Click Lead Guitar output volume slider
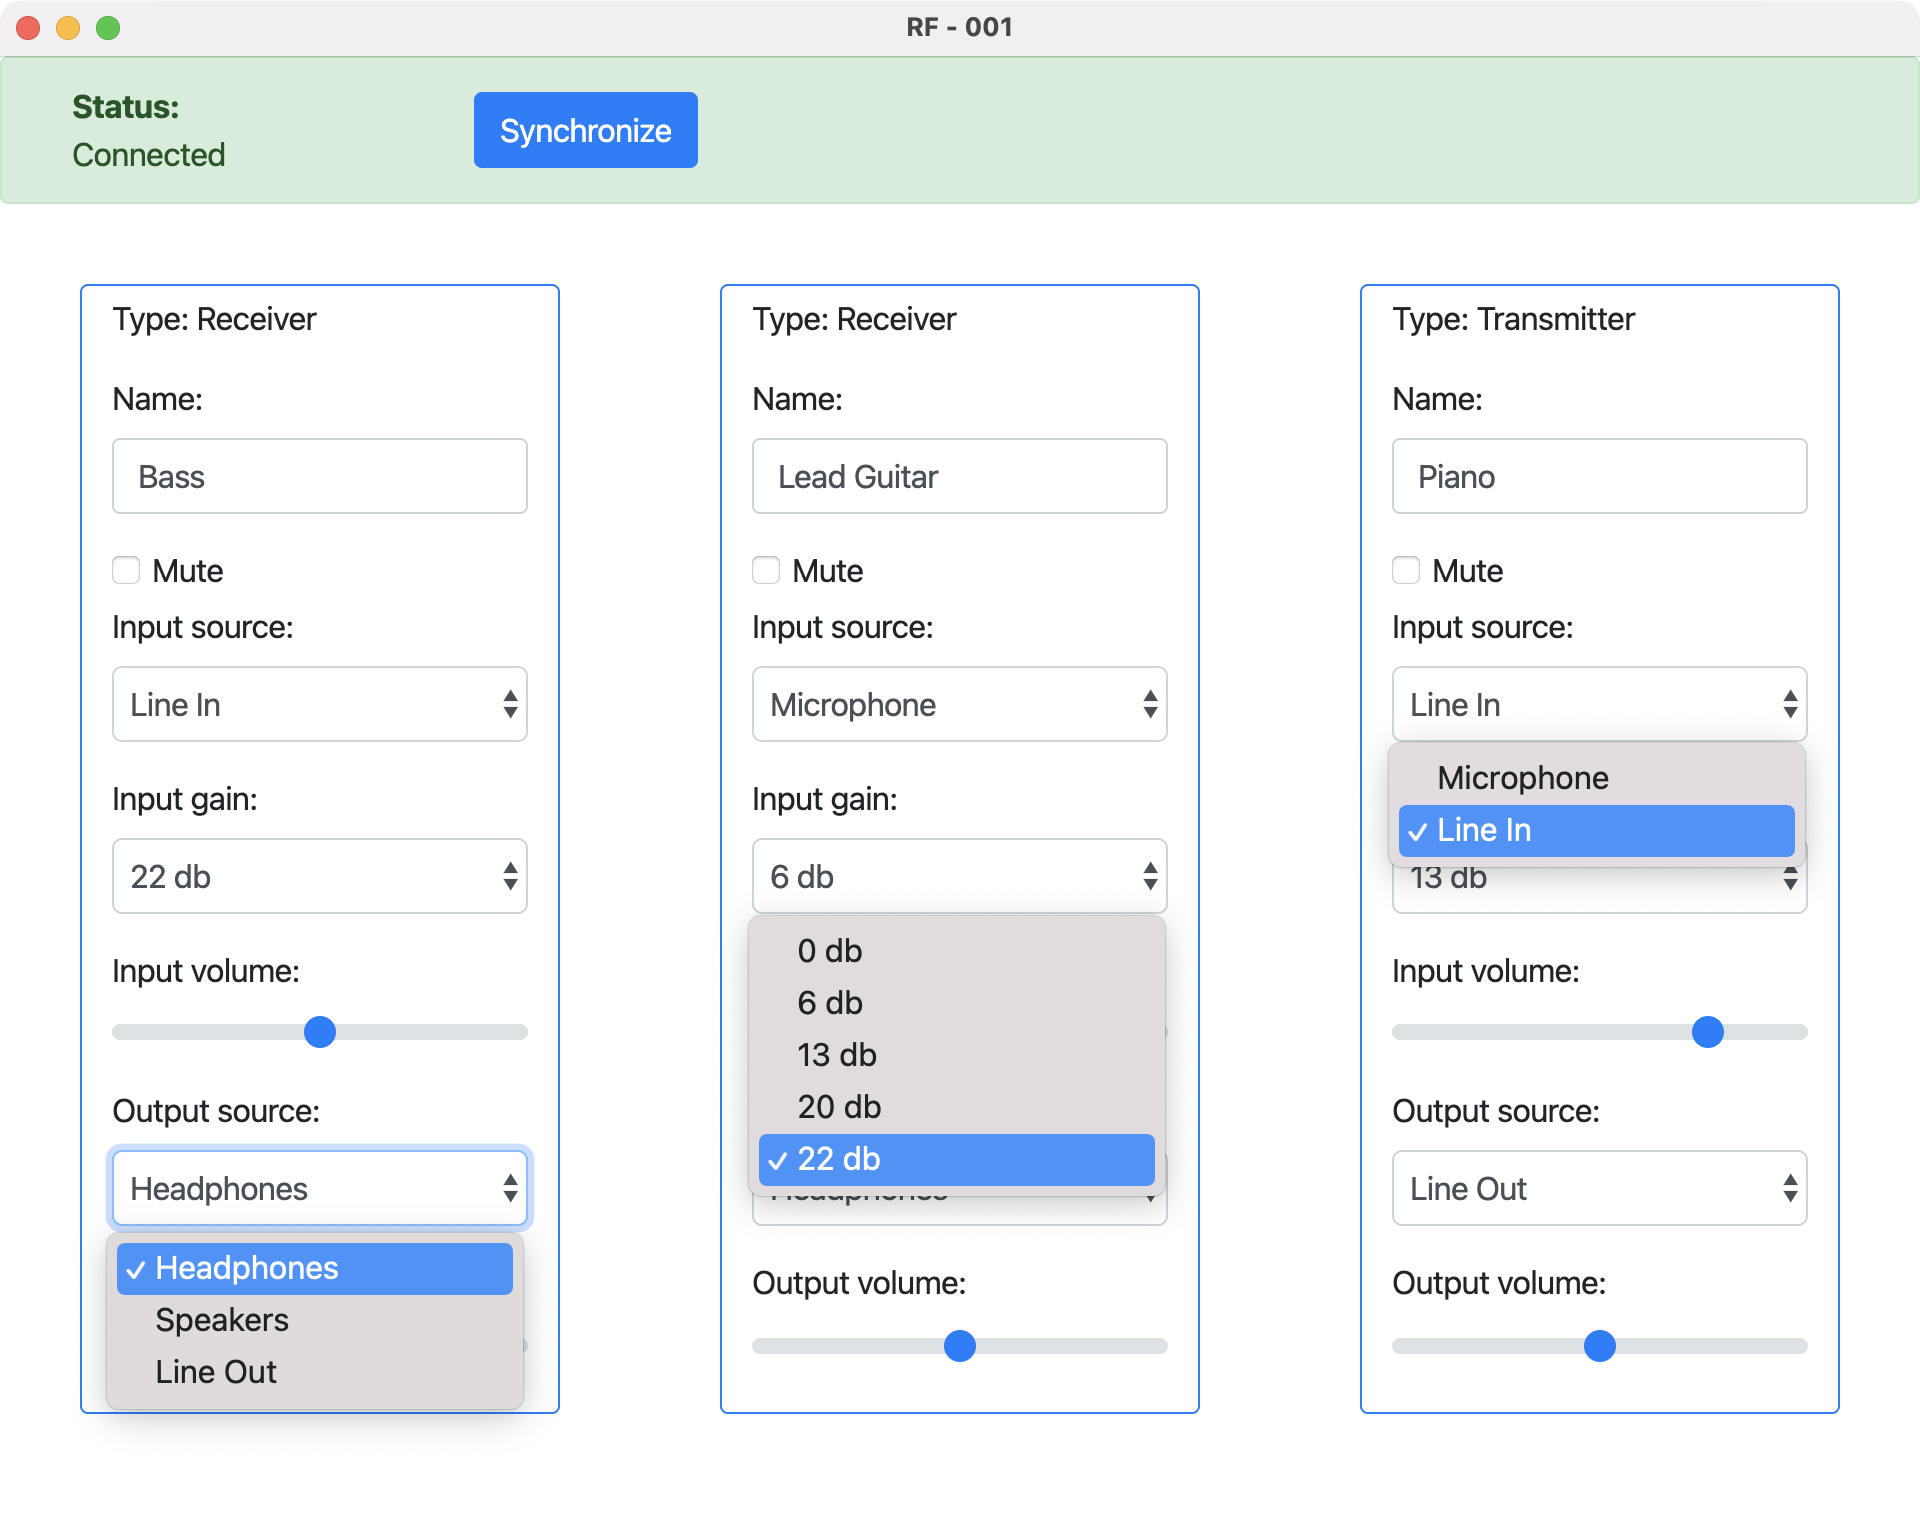This screenshot has height=1526, width=1920. [x=960, y=1346]
